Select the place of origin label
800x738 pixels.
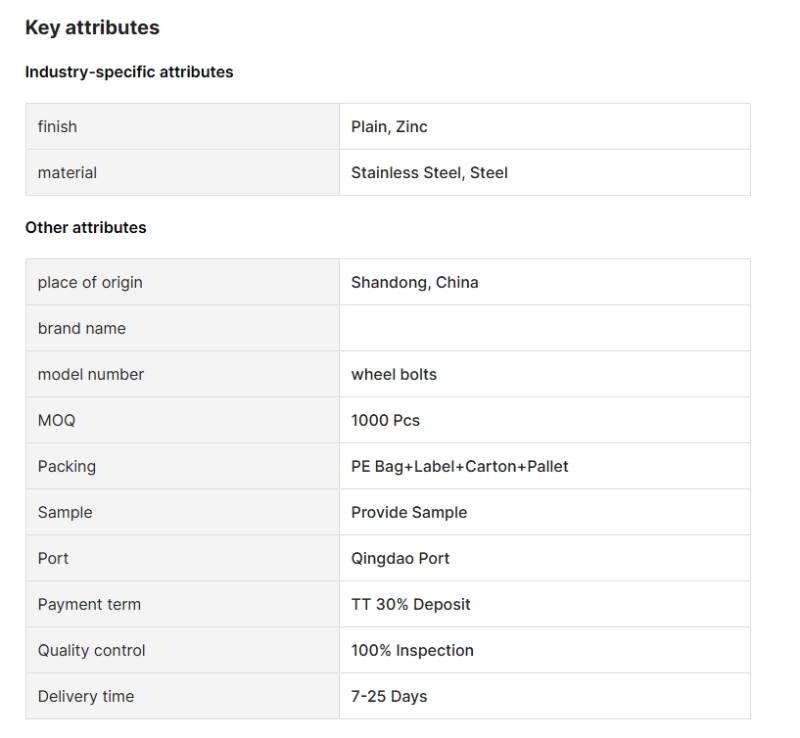90,283
